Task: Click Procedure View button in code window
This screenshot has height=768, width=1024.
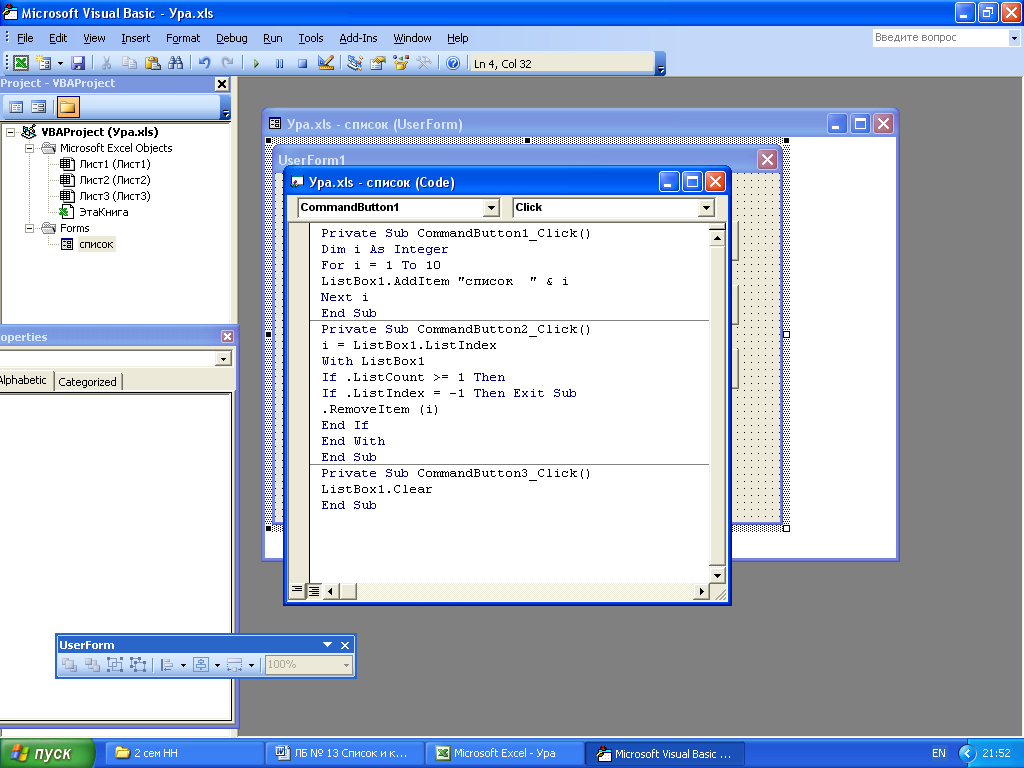Action: pyautogui.click(x=297, y=591)
